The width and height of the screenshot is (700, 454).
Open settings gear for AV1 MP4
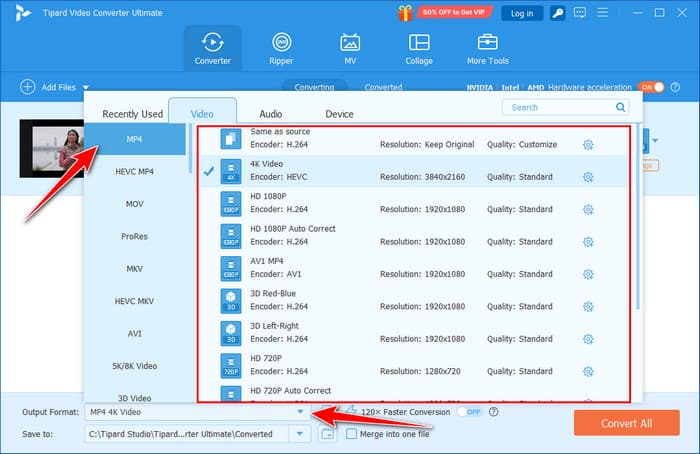(x=588, y=274)
